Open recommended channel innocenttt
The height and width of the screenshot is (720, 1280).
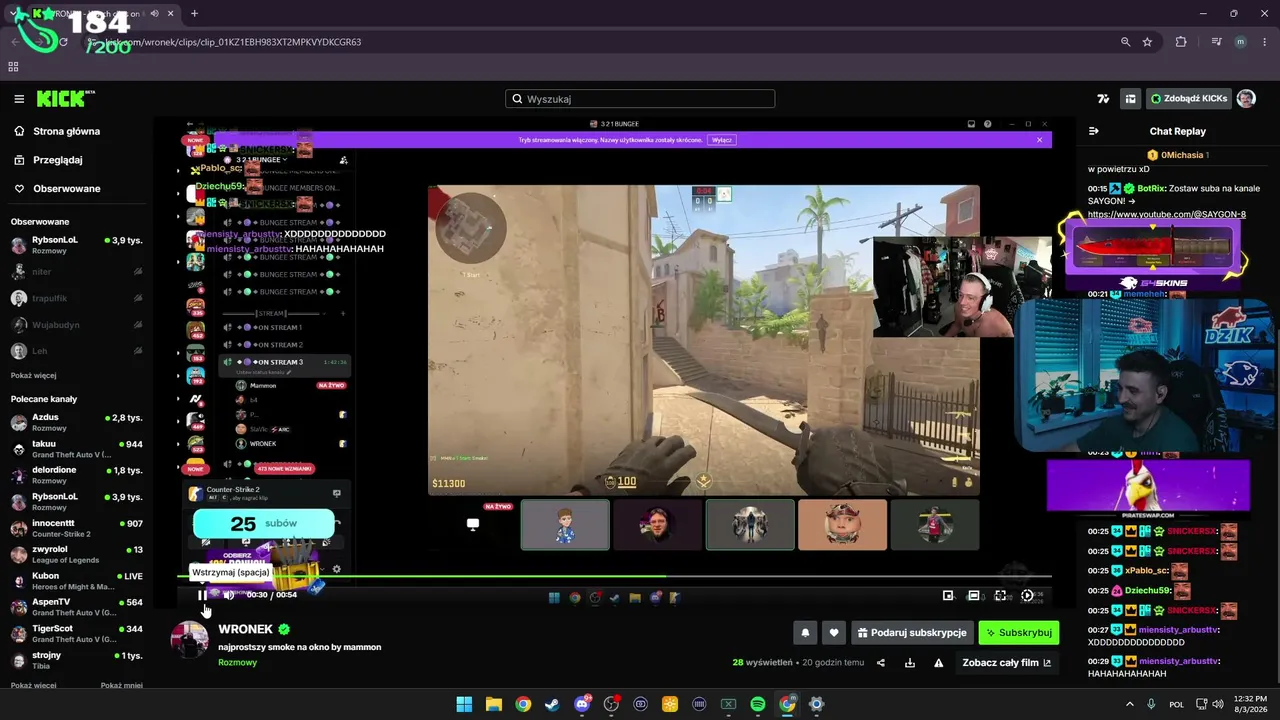click(x=76, y=528)
